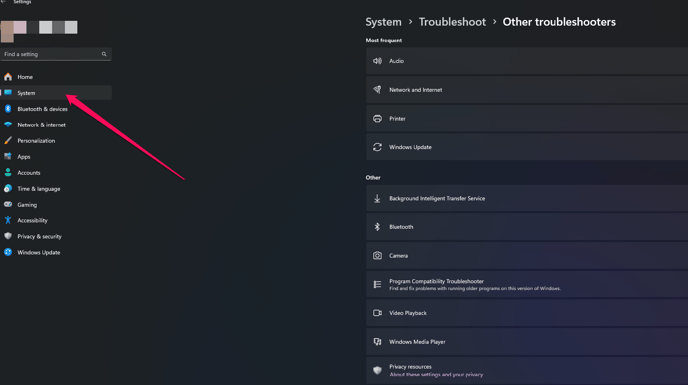Click the Personalization paintbrush icon

pos(8,140)
